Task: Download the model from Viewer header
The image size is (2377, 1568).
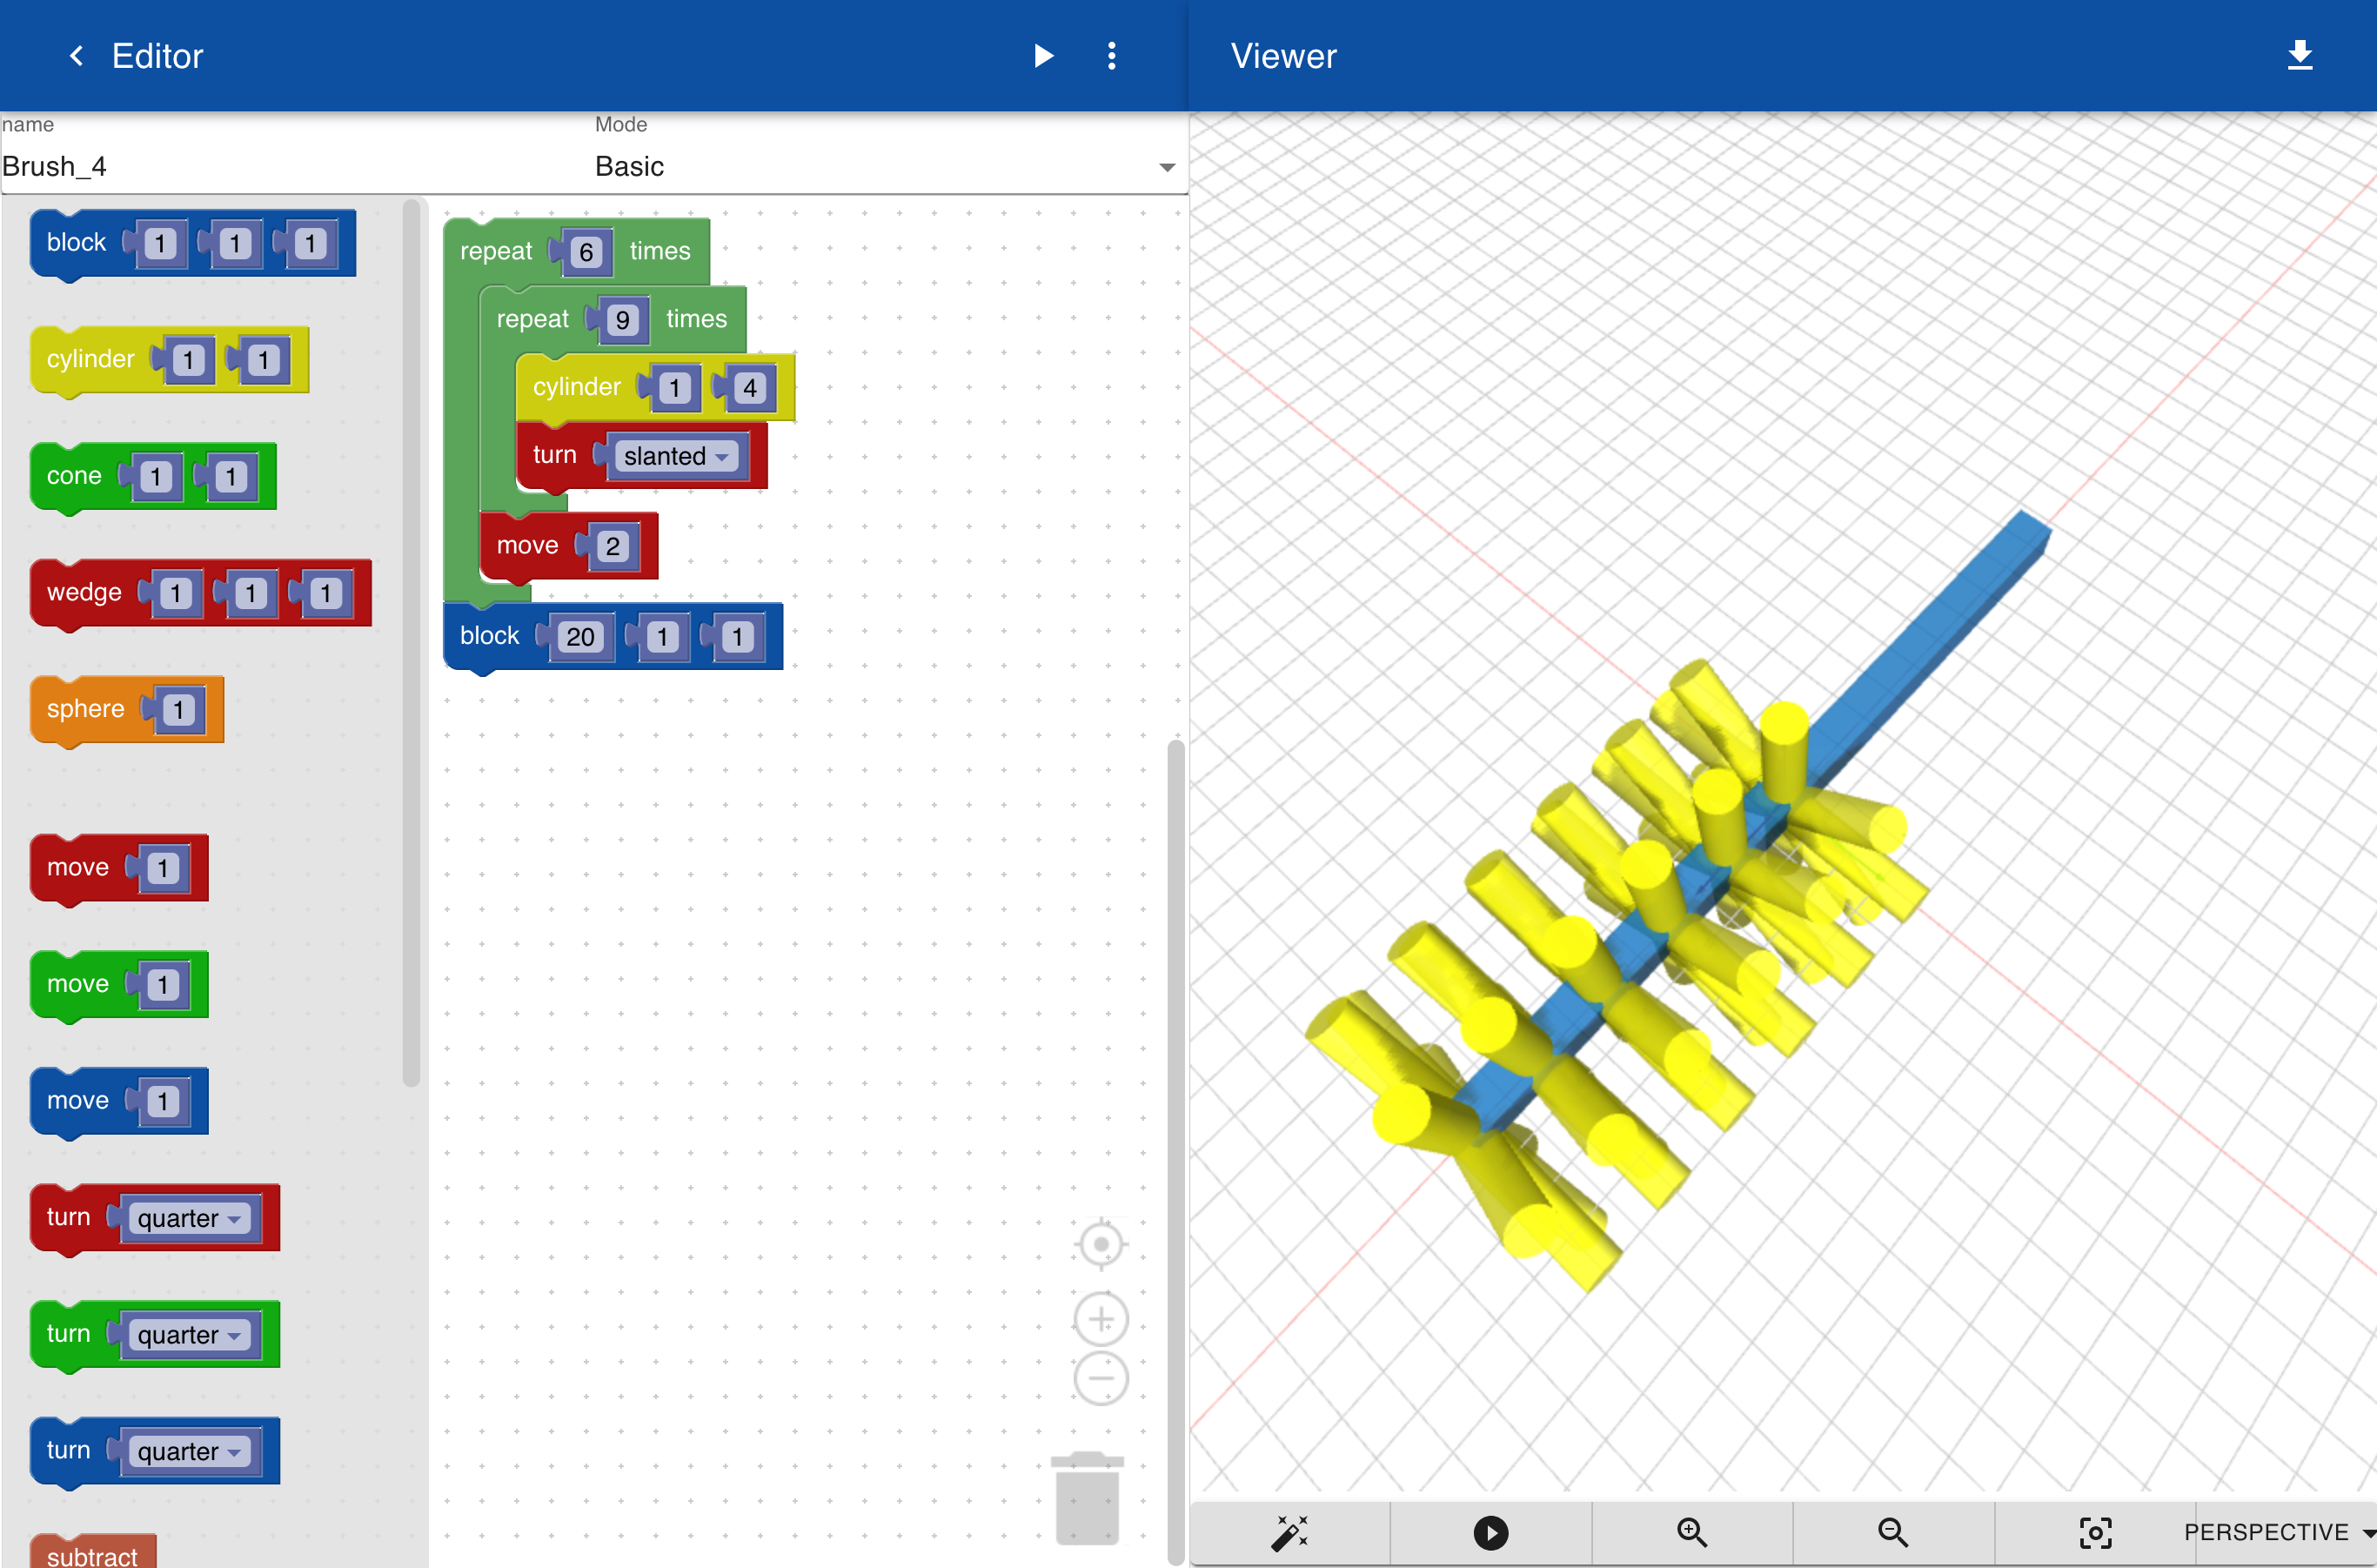Action: pyautogui.click(x=2299, y=55)
